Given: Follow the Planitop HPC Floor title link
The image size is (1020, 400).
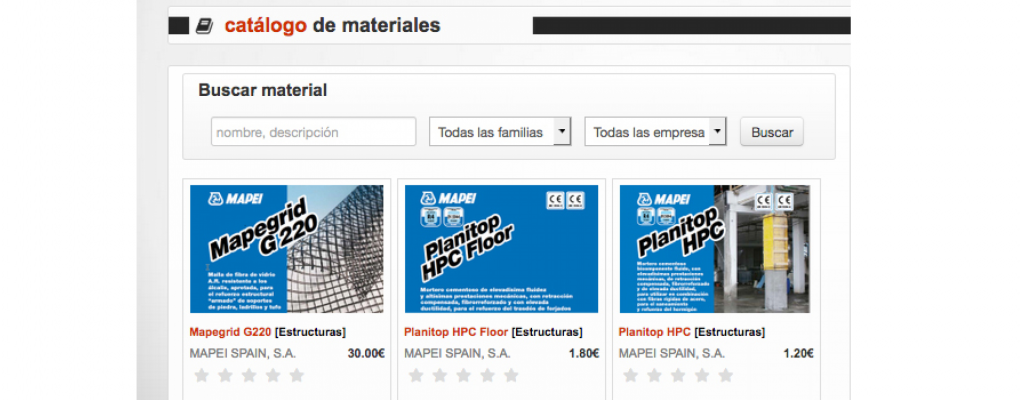Looking at the screenshot, I should tap(456, 332).
